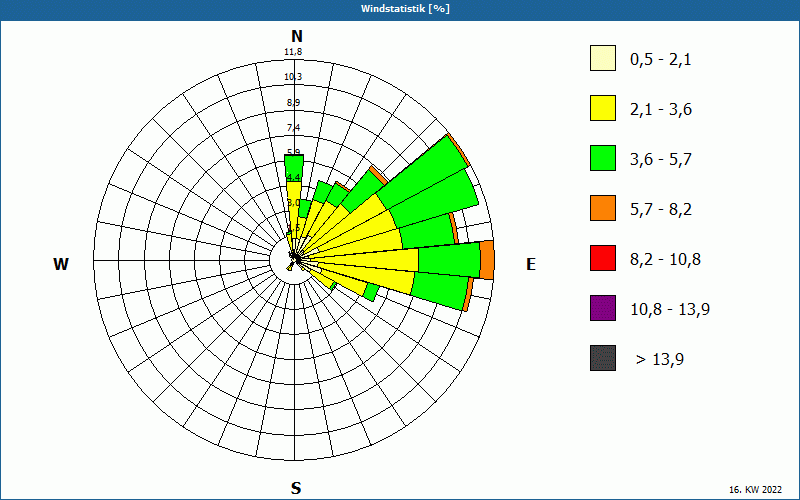Click the legend label > 13,9
Viewport: 800px width, 500px height.
660,360
